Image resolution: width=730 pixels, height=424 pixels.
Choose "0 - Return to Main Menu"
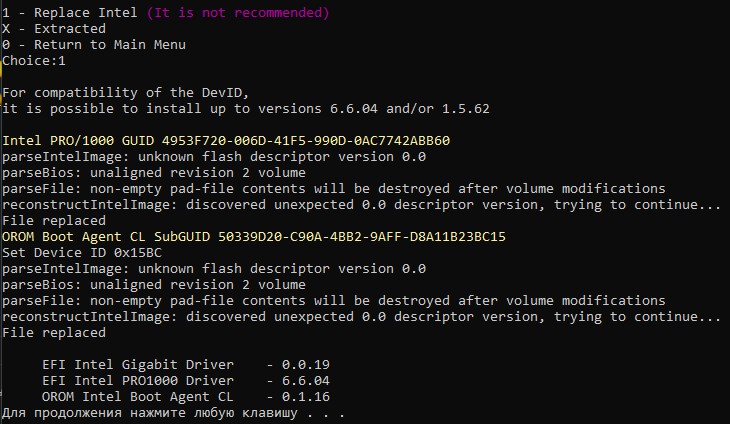coord(94,45)
